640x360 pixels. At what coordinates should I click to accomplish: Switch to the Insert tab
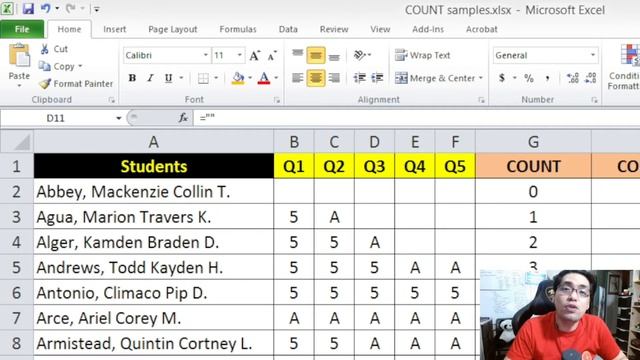click(114, 29)
